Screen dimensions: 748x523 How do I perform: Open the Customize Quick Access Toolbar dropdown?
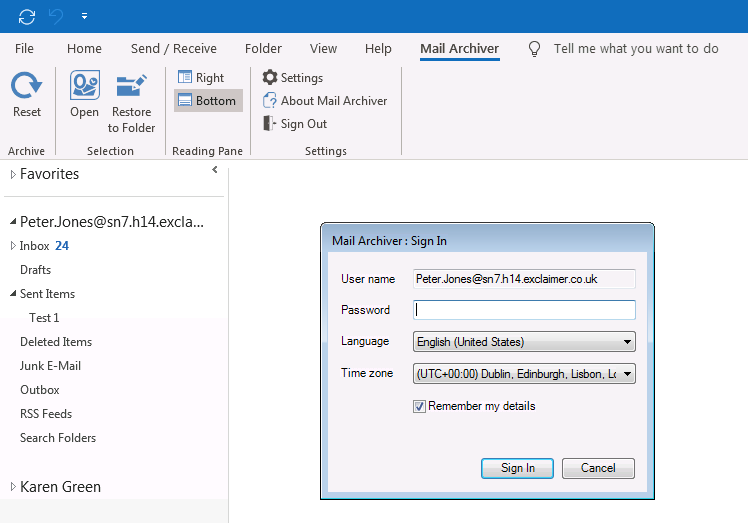click(84, 16)
